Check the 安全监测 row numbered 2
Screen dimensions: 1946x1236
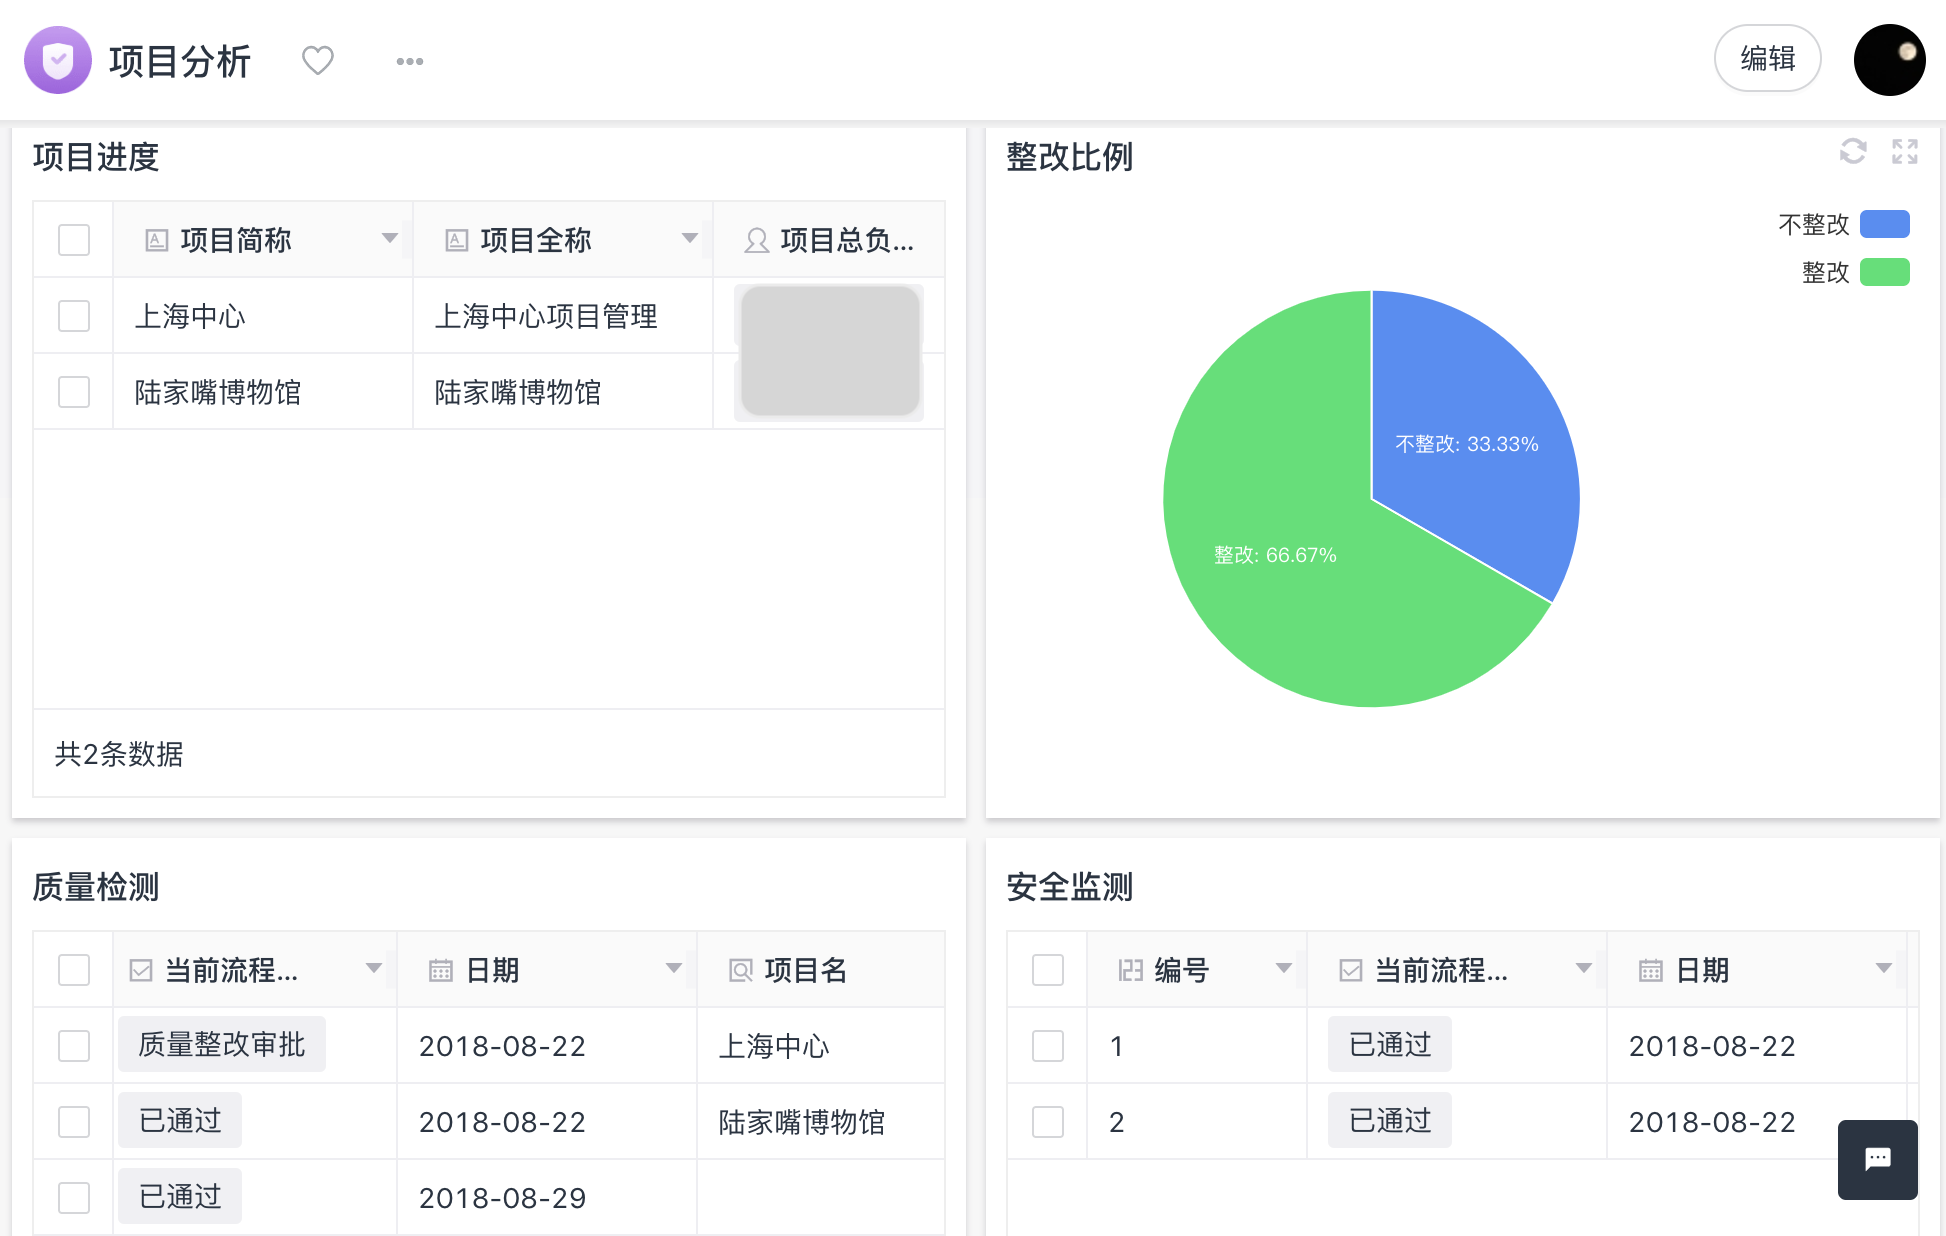pos(1048,1122)
